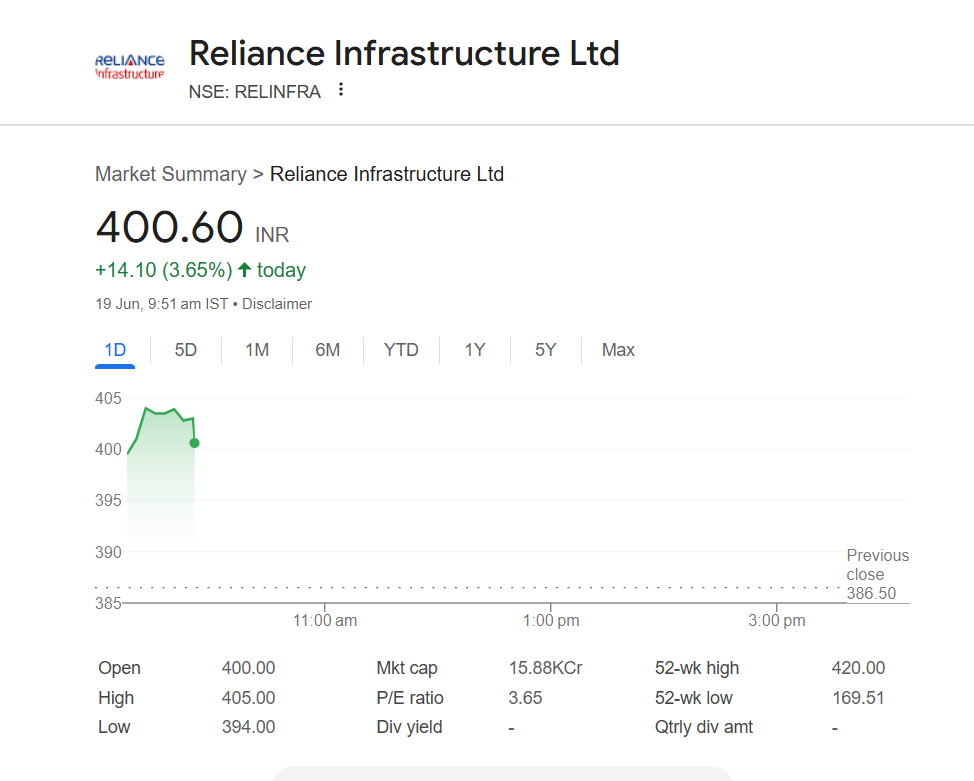
Task: Switch to the 5Y chart tab
Action: tap(545, 350)
